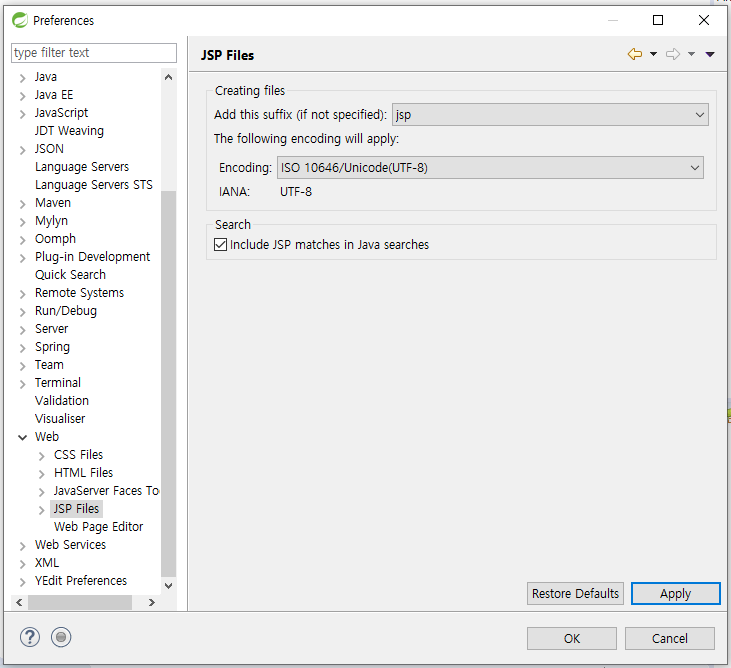
Task: Select the Spring preference item
Action: pyautogui.click(x=52, y=347)
